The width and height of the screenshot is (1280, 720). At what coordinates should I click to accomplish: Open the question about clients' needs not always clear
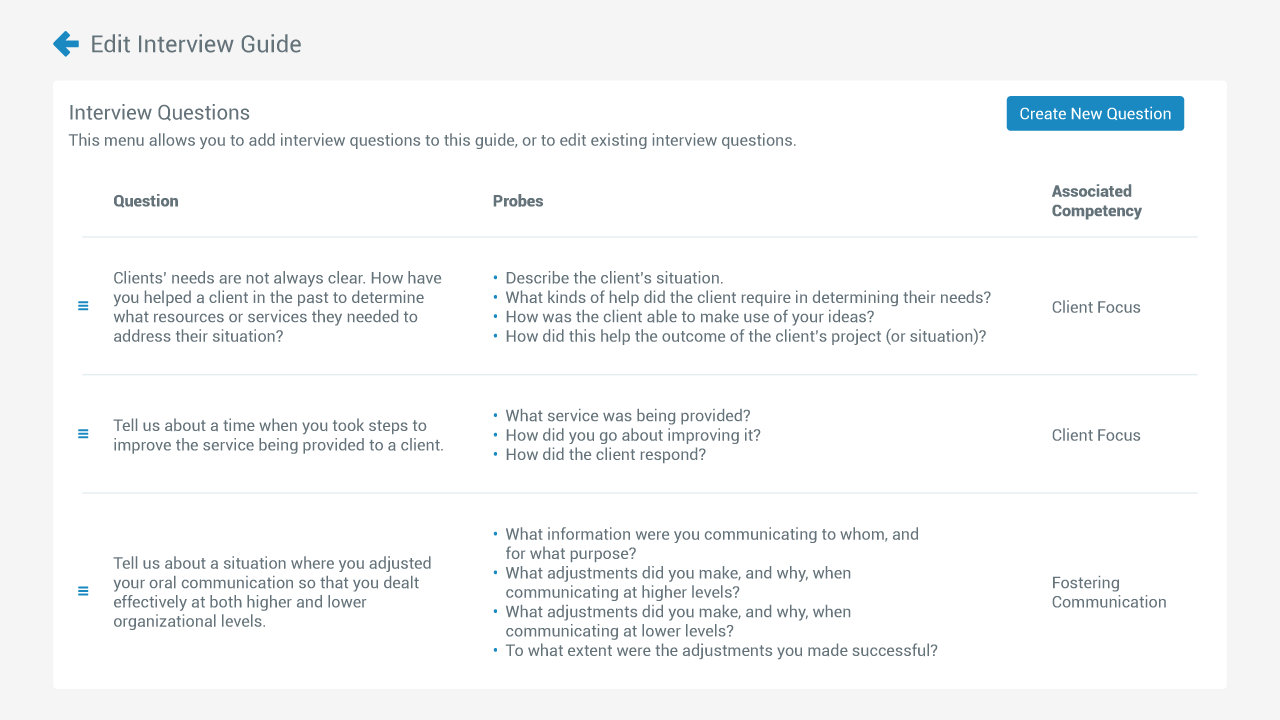(x=277, y=307)
